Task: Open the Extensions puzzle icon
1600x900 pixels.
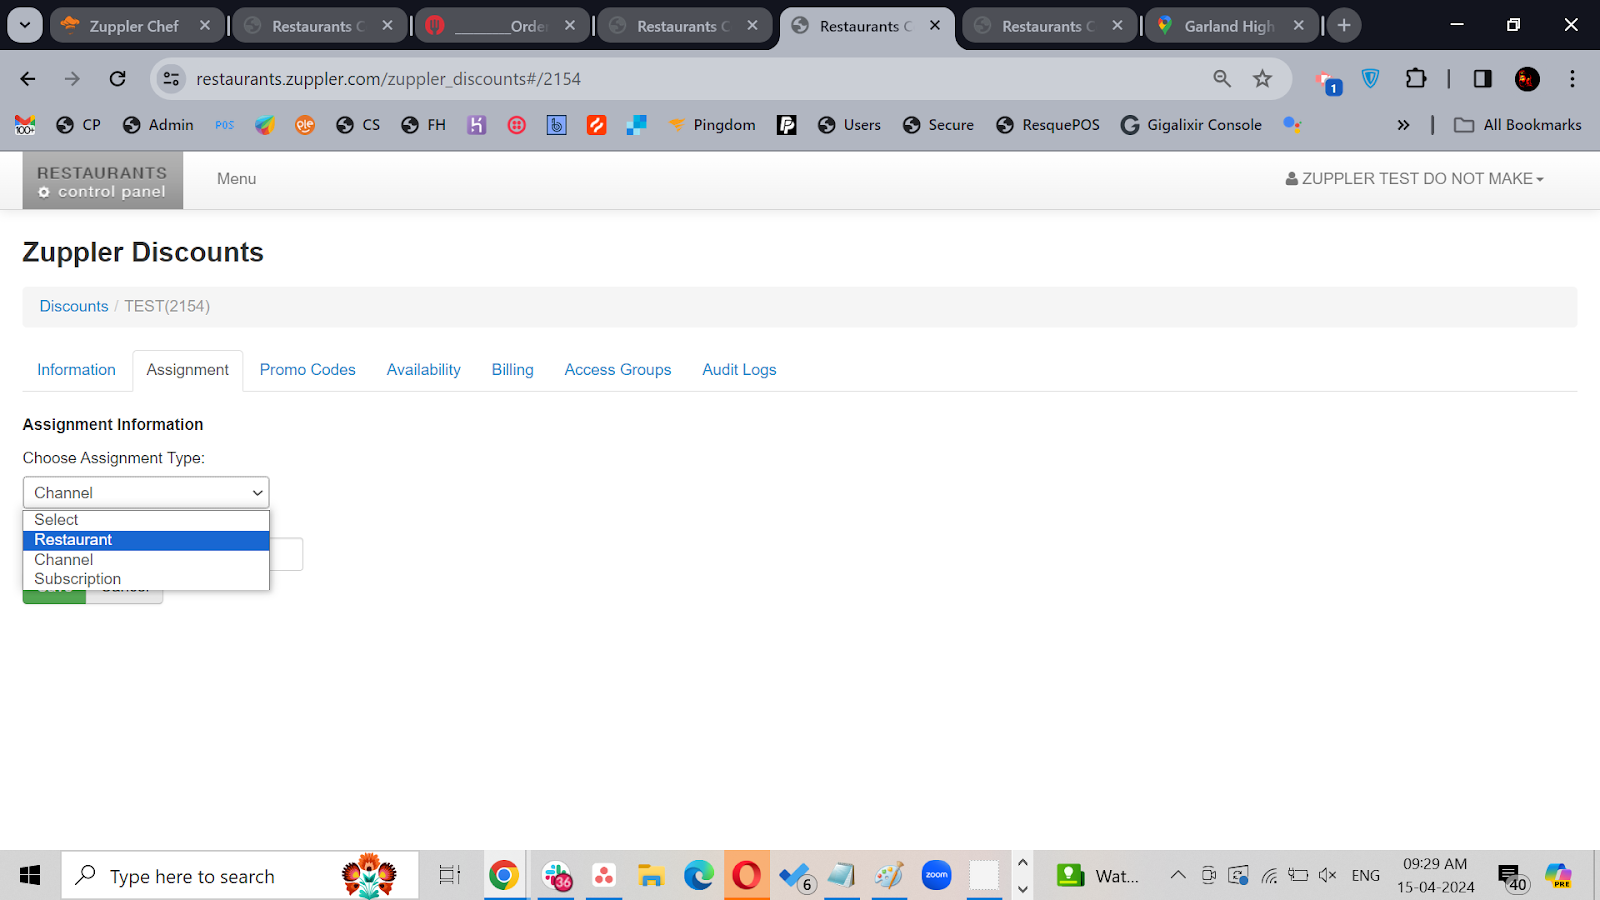Action: (x=1416, y=79)
